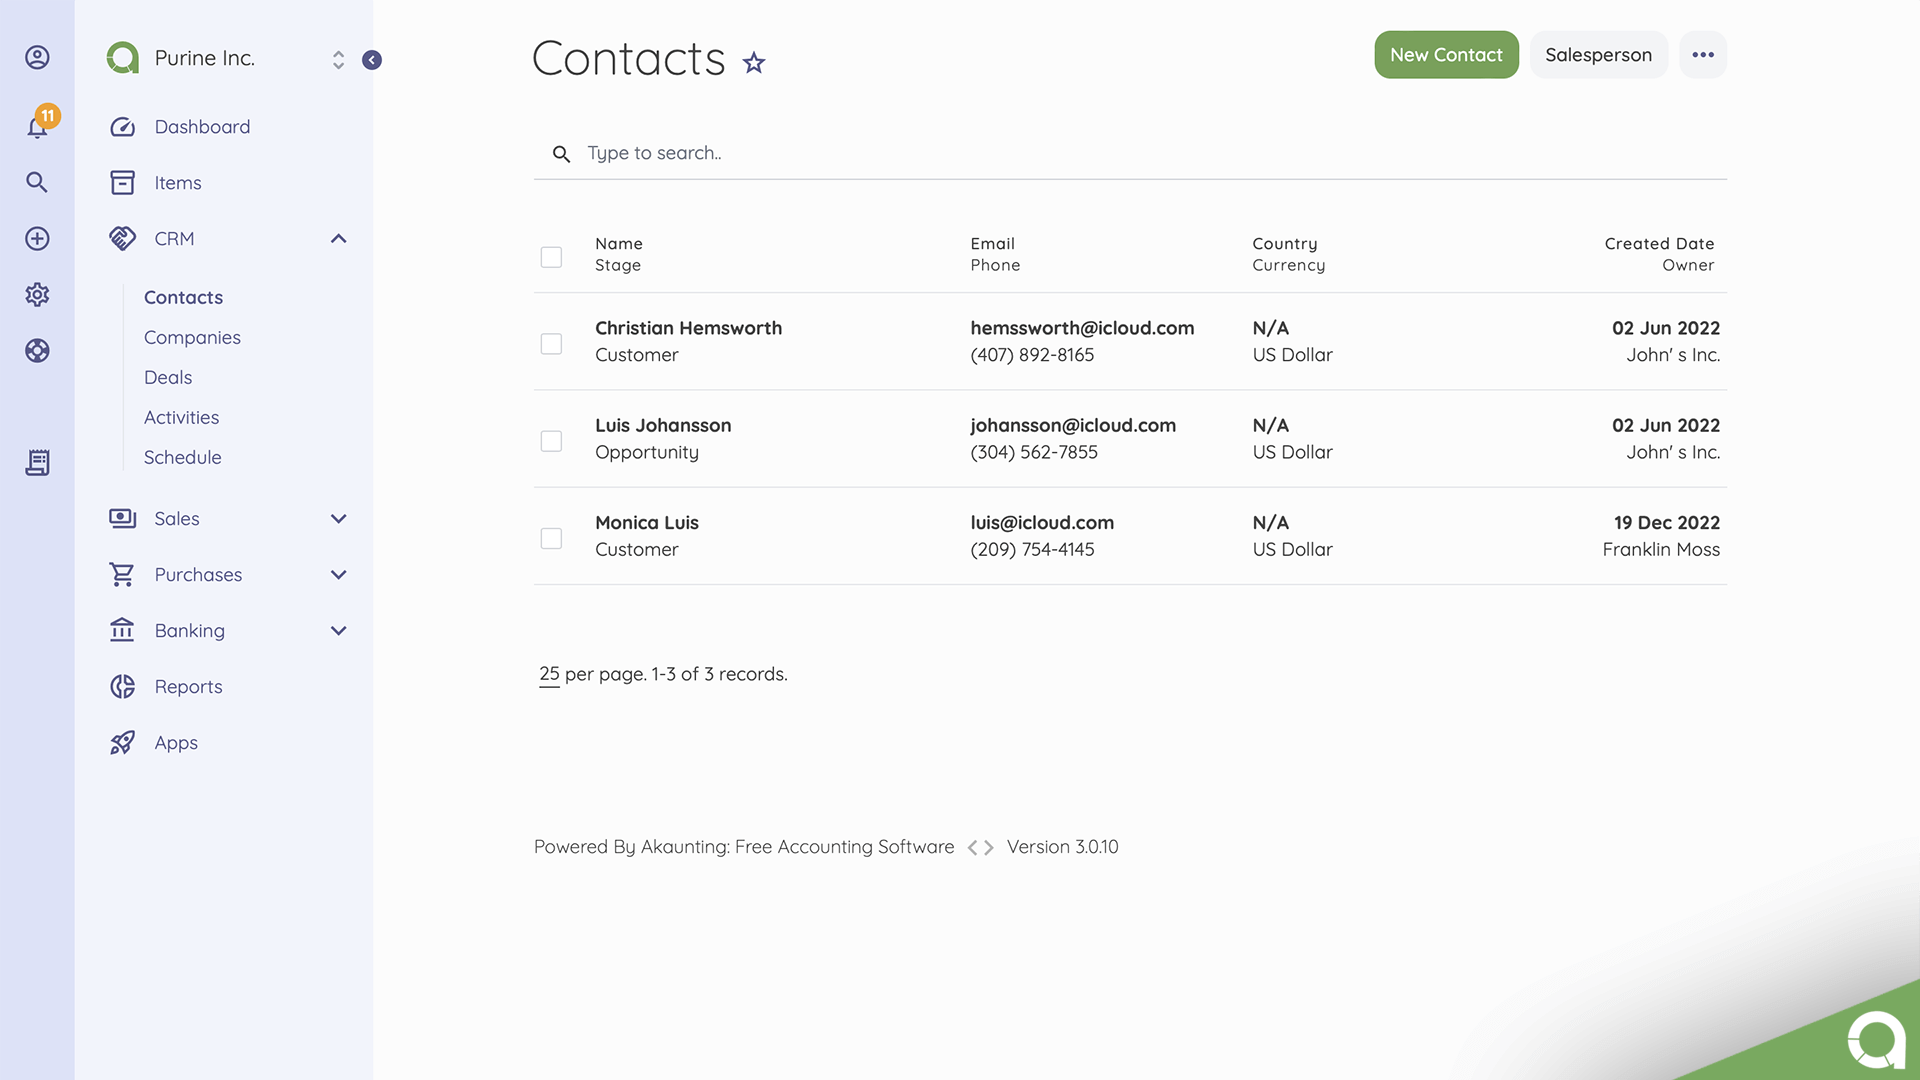Click the support lifebuoy icon

37,351
